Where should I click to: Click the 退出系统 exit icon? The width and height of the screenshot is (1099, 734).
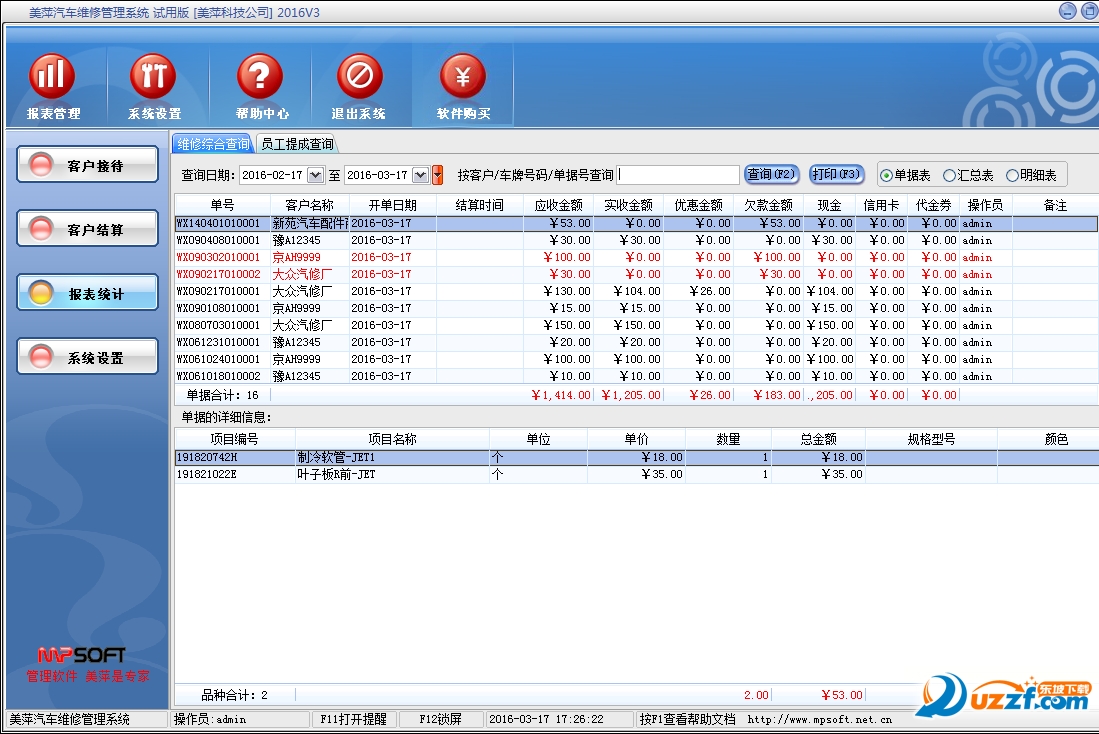(x=359, y=78)
